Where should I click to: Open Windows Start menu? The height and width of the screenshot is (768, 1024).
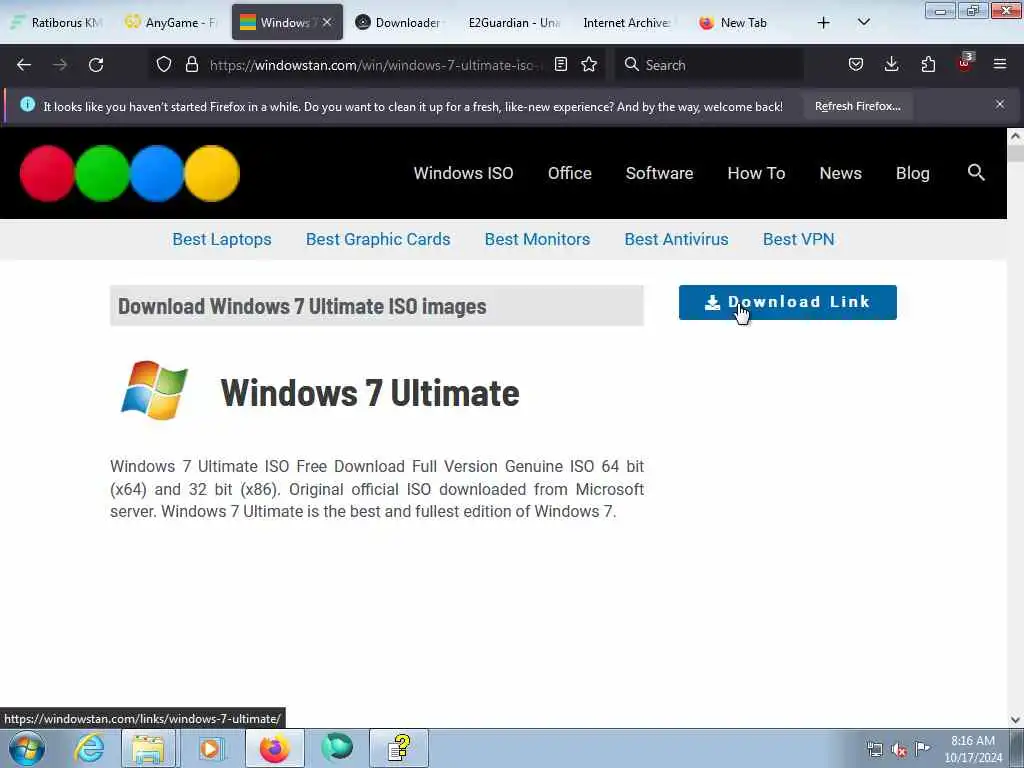coord(27,748)
